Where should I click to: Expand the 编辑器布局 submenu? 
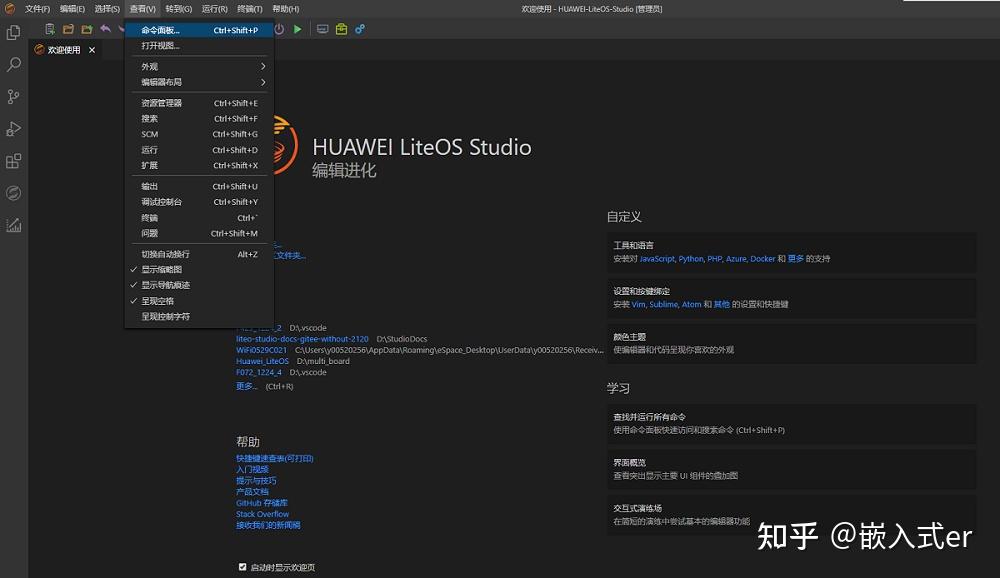pyautogui.click(x=199, y=82)
